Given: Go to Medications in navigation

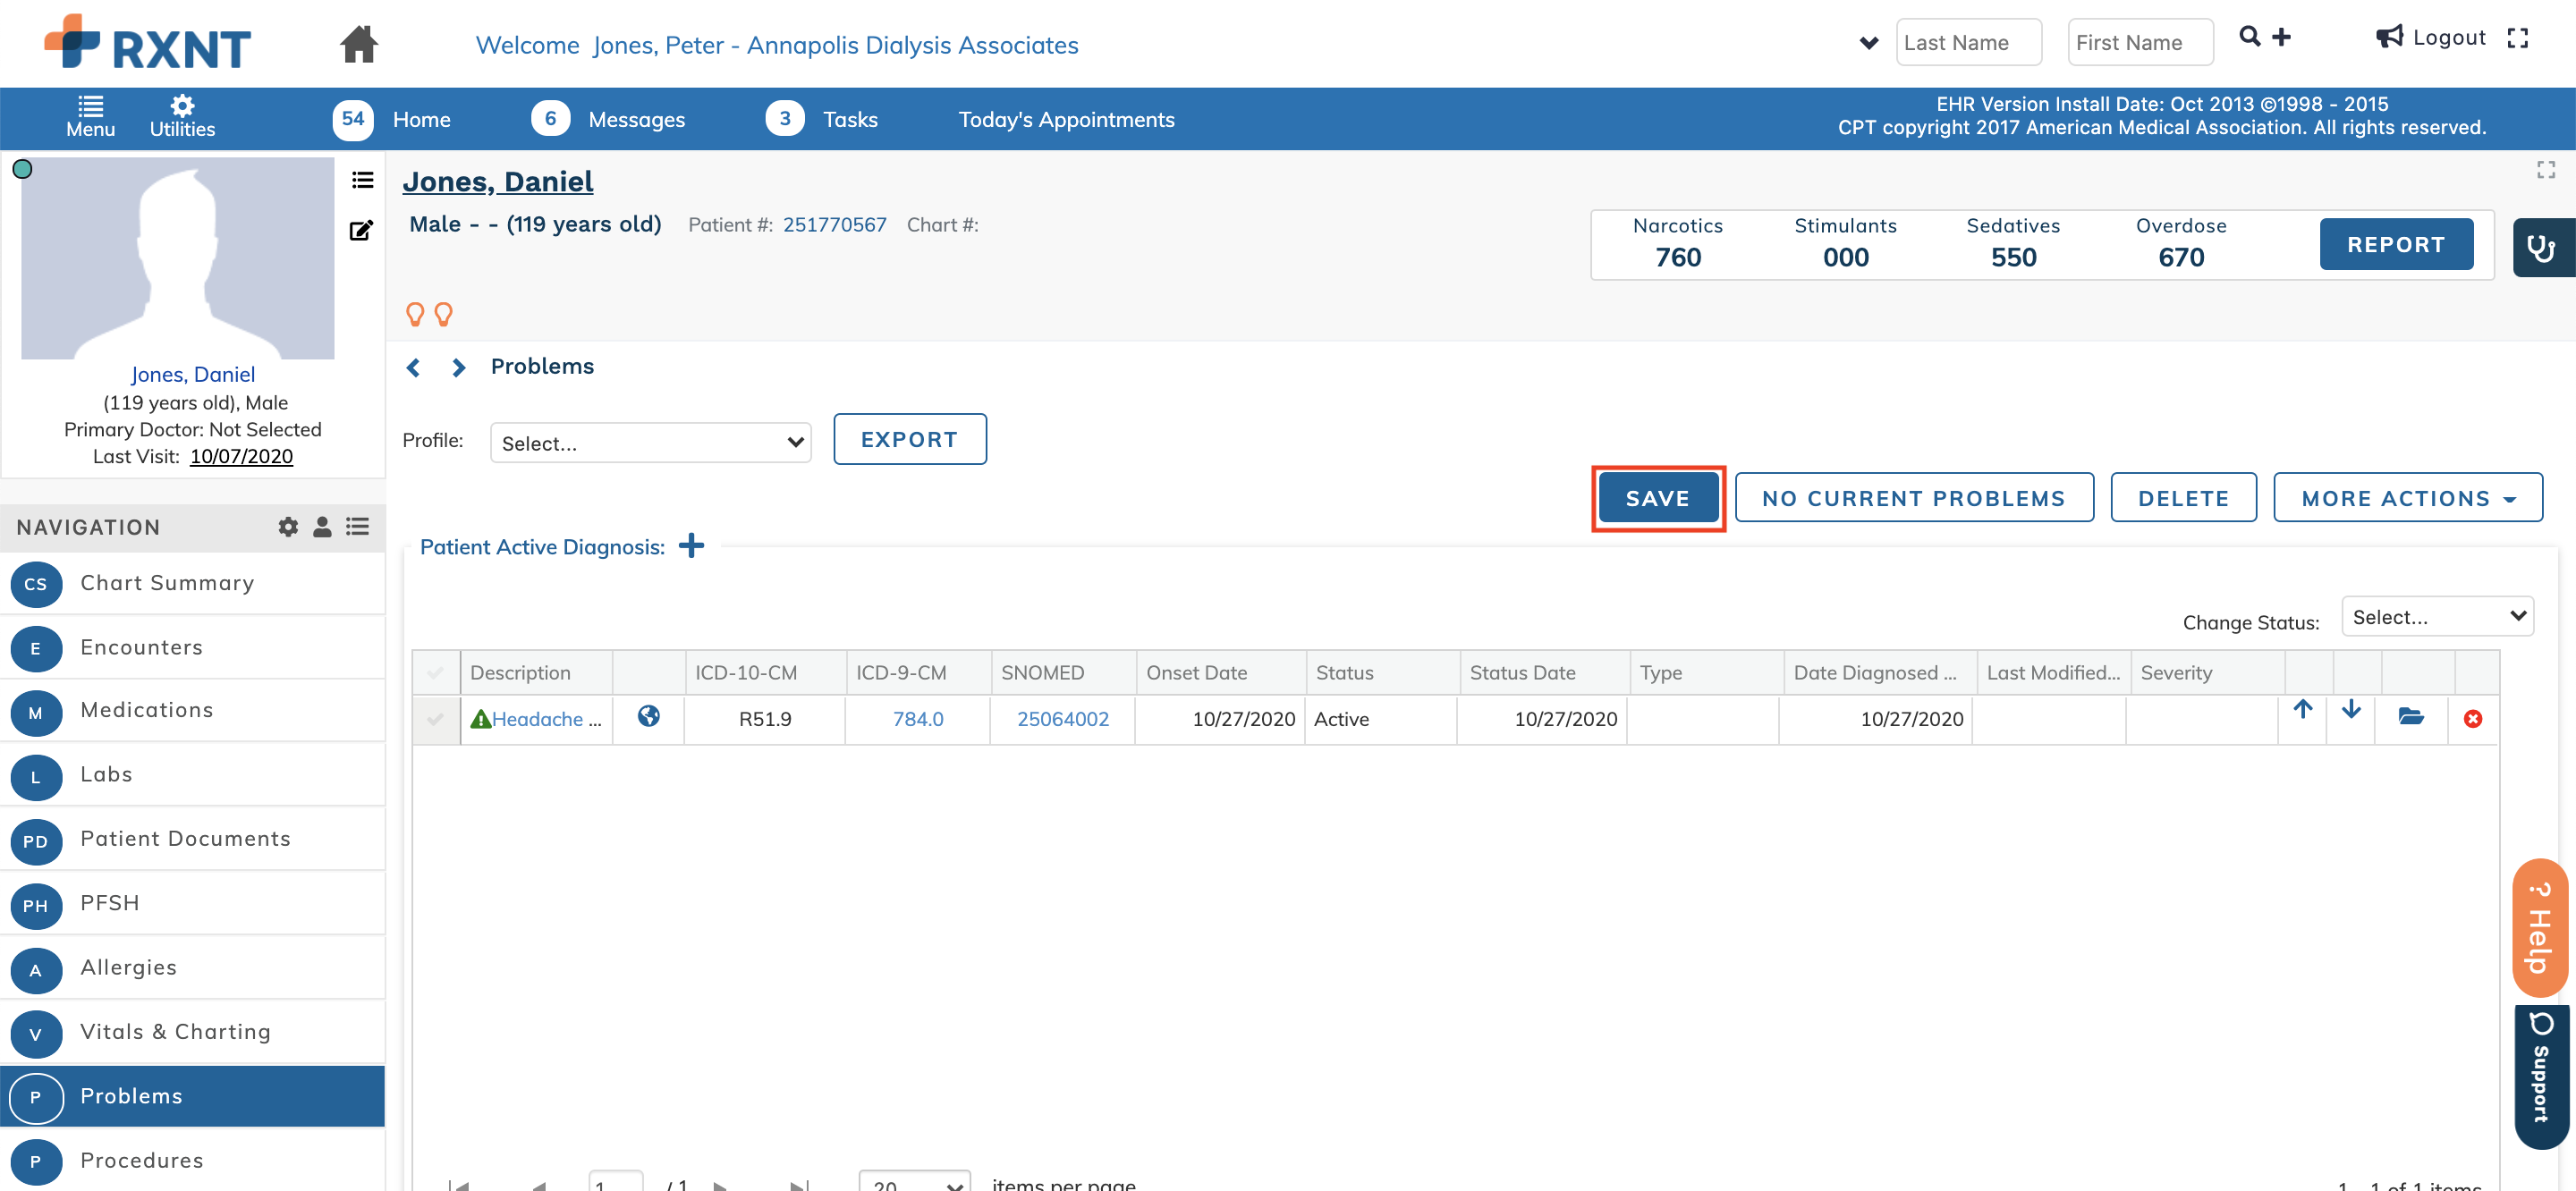Looking at the screenshot, I should [x=146, y=709].
